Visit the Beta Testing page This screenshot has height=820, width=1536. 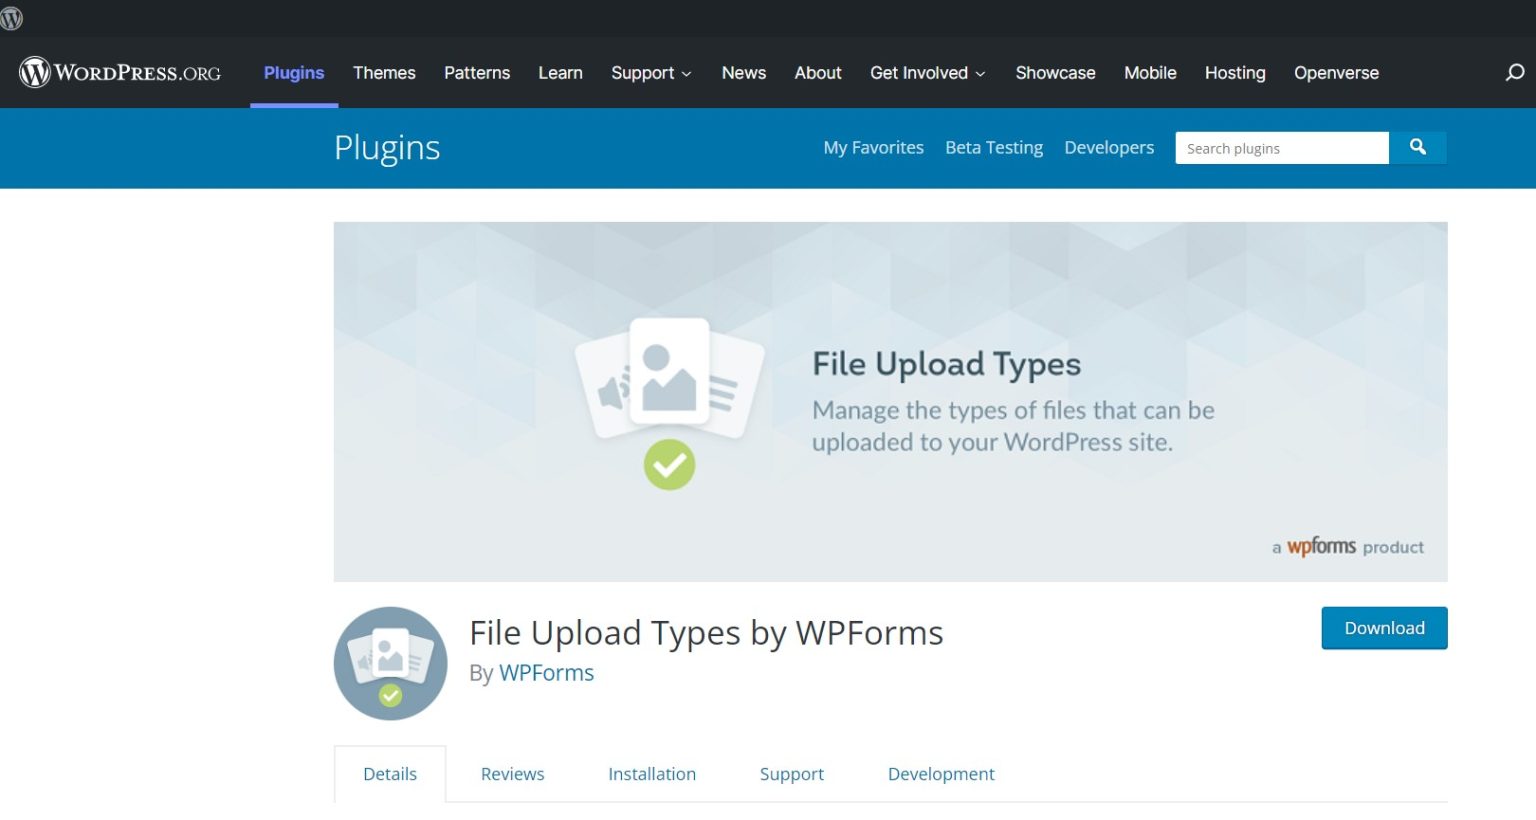click(993, 147)
